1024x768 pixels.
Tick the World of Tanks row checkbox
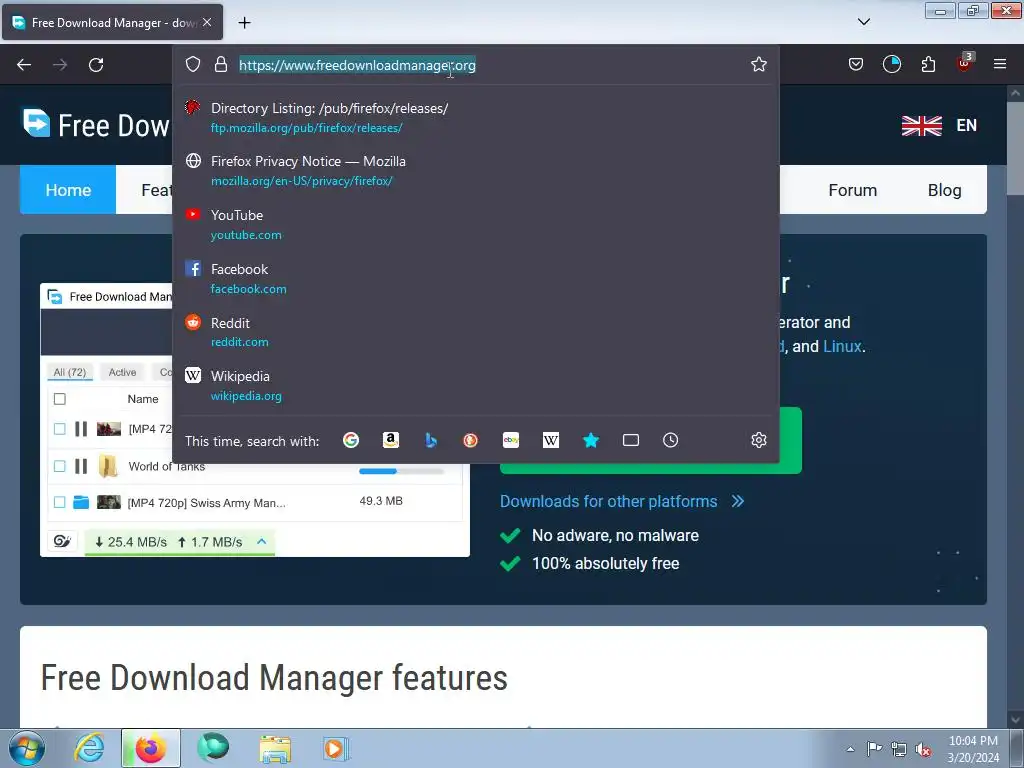pos(59,466)
